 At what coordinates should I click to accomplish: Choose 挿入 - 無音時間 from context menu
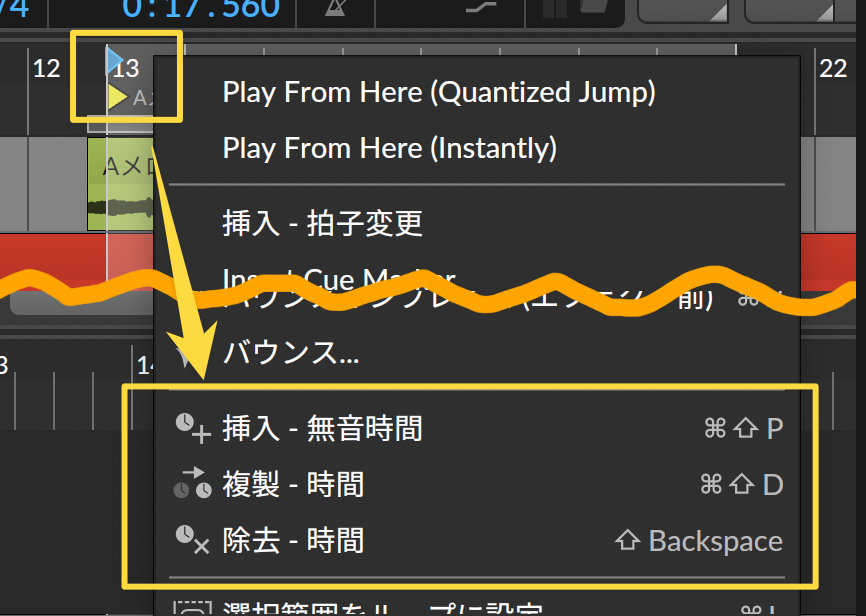[x=323, y=428]
